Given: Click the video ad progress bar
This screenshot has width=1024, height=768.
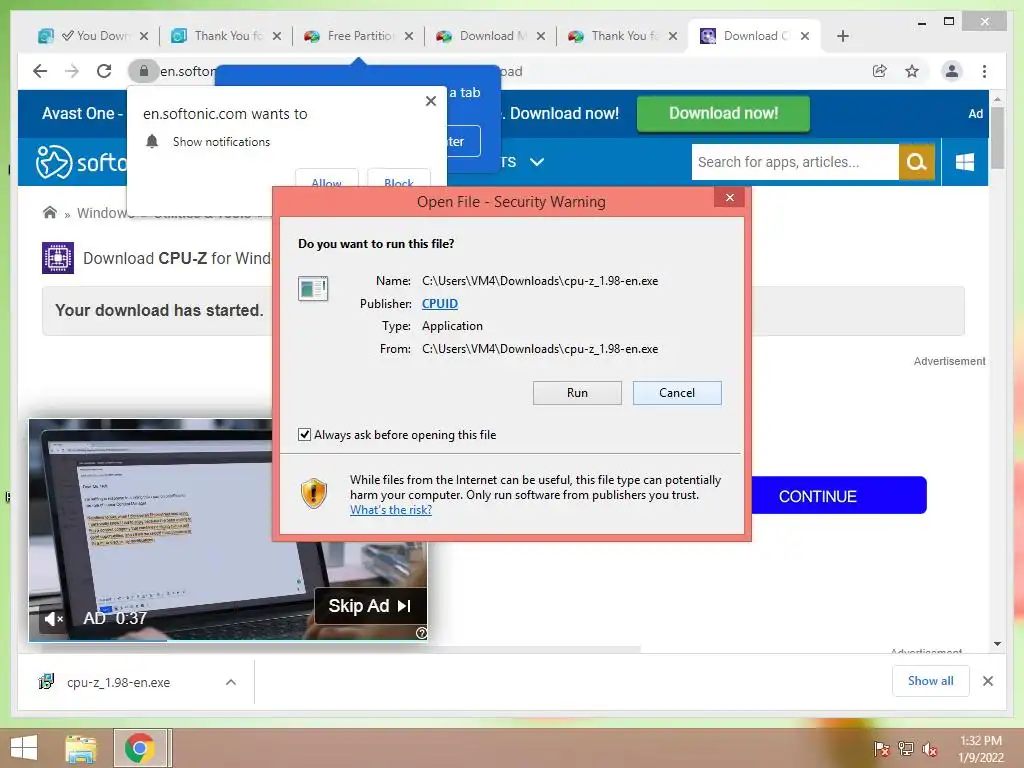Looking at the screenshot, I should tap(228, 640).
